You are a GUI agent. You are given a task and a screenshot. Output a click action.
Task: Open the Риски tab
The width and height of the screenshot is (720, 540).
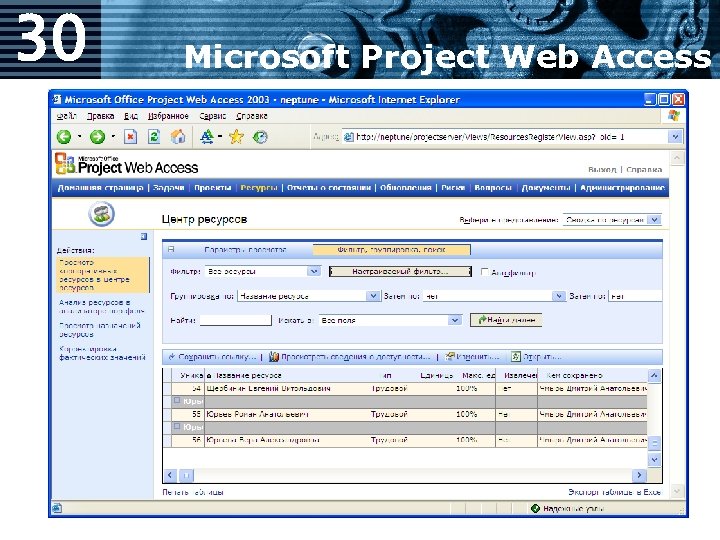coord(453,188)
